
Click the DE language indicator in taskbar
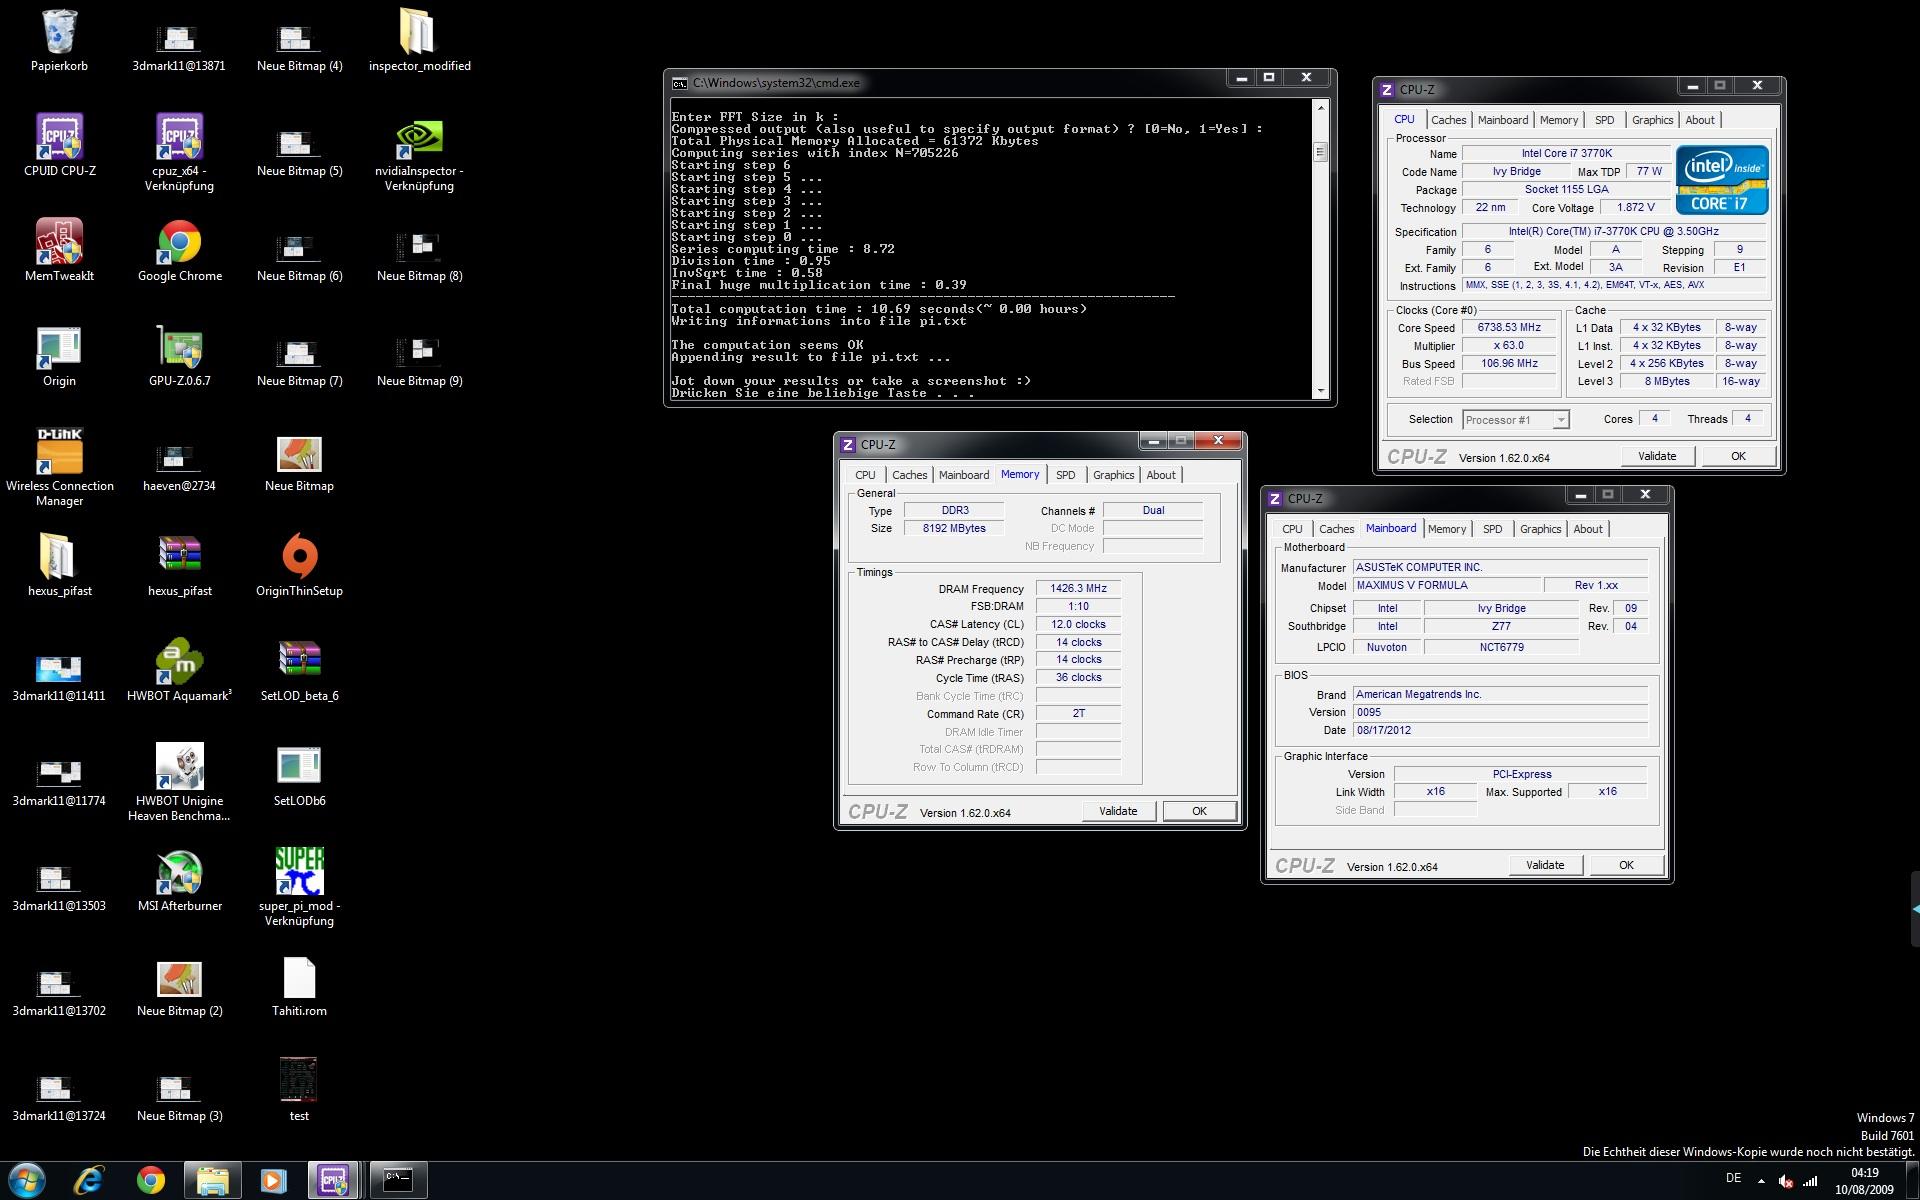[x=1733, y=1178]
